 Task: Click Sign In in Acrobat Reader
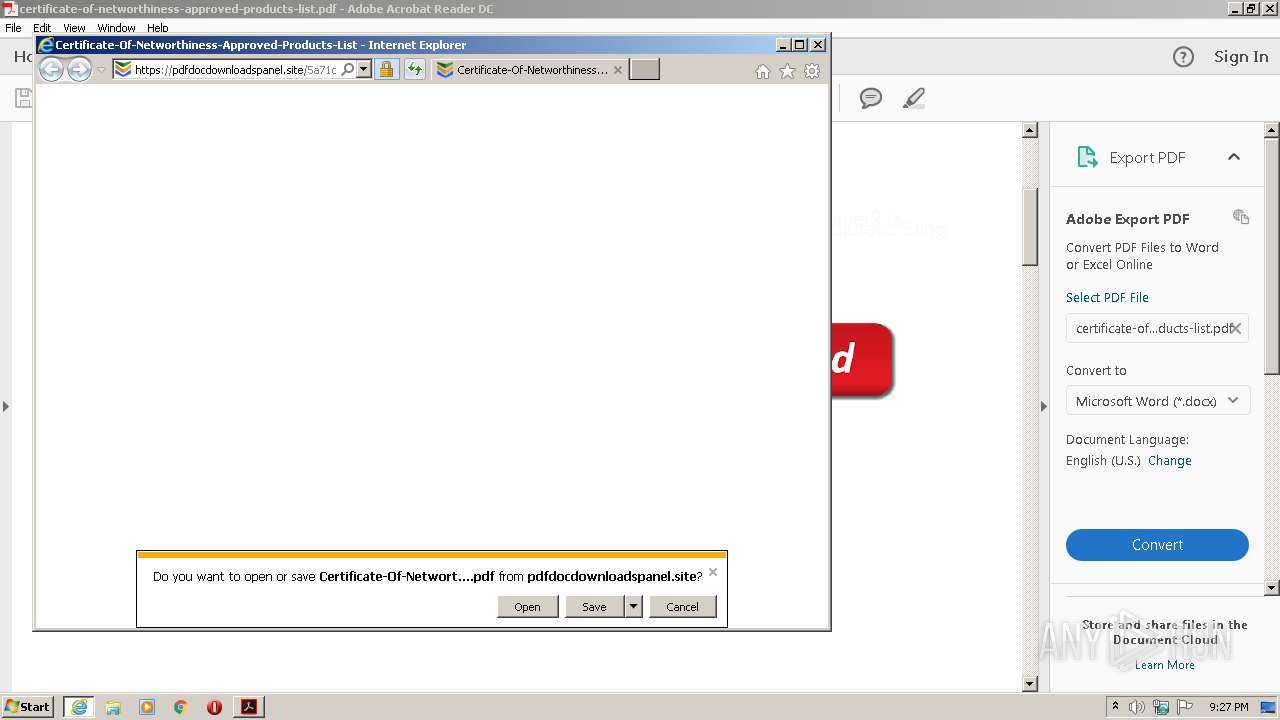(1241, 57)
